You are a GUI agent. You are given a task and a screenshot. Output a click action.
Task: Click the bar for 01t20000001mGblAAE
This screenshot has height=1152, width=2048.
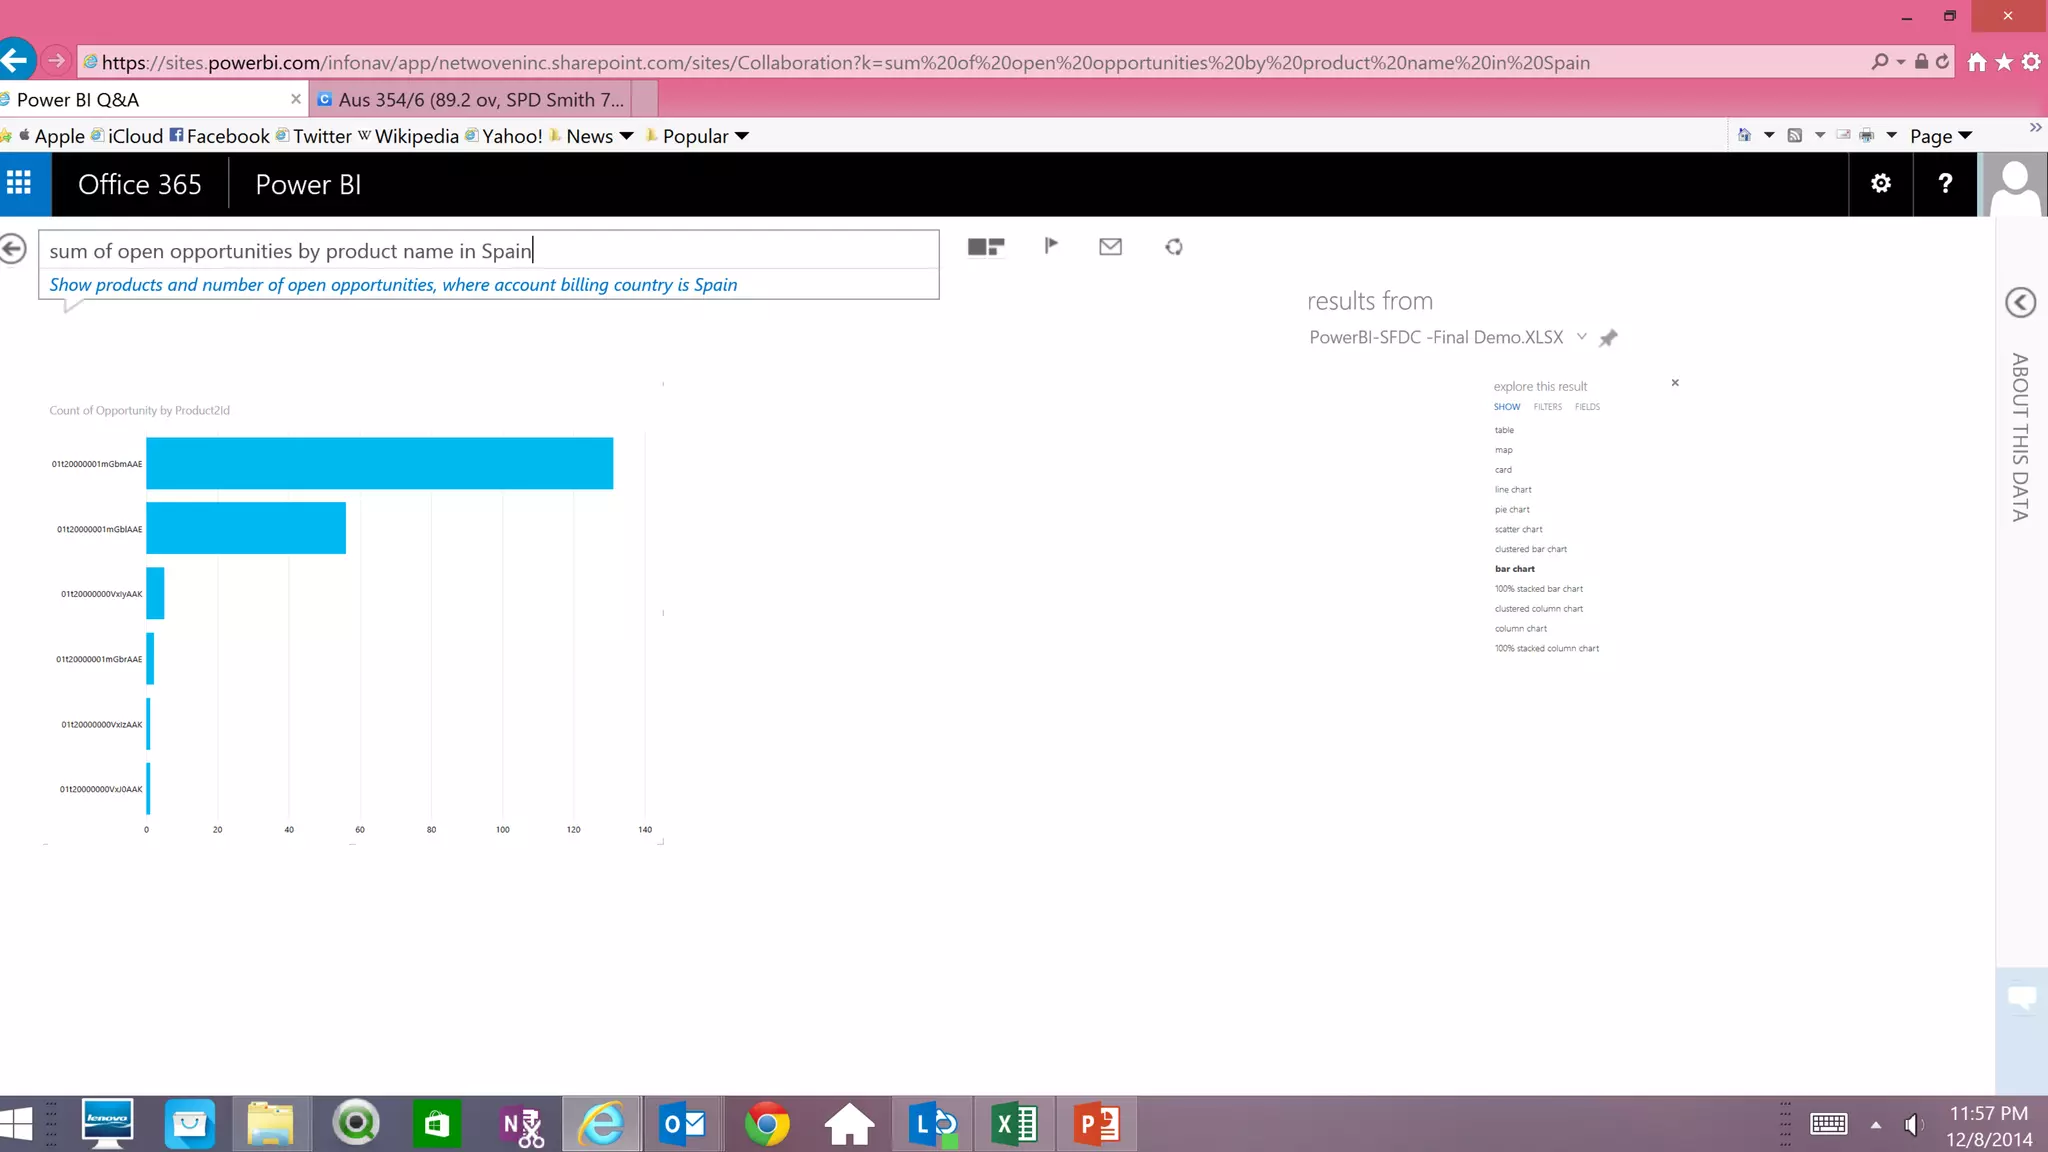246,528
